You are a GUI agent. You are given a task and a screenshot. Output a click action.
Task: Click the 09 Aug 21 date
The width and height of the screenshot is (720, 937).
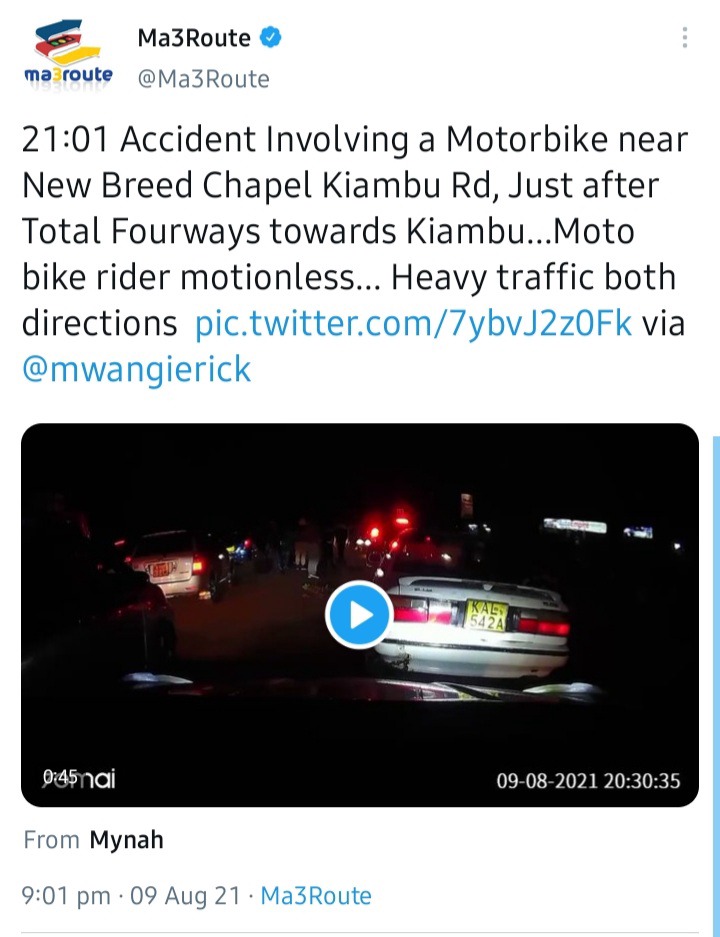(x=185, y=896)
